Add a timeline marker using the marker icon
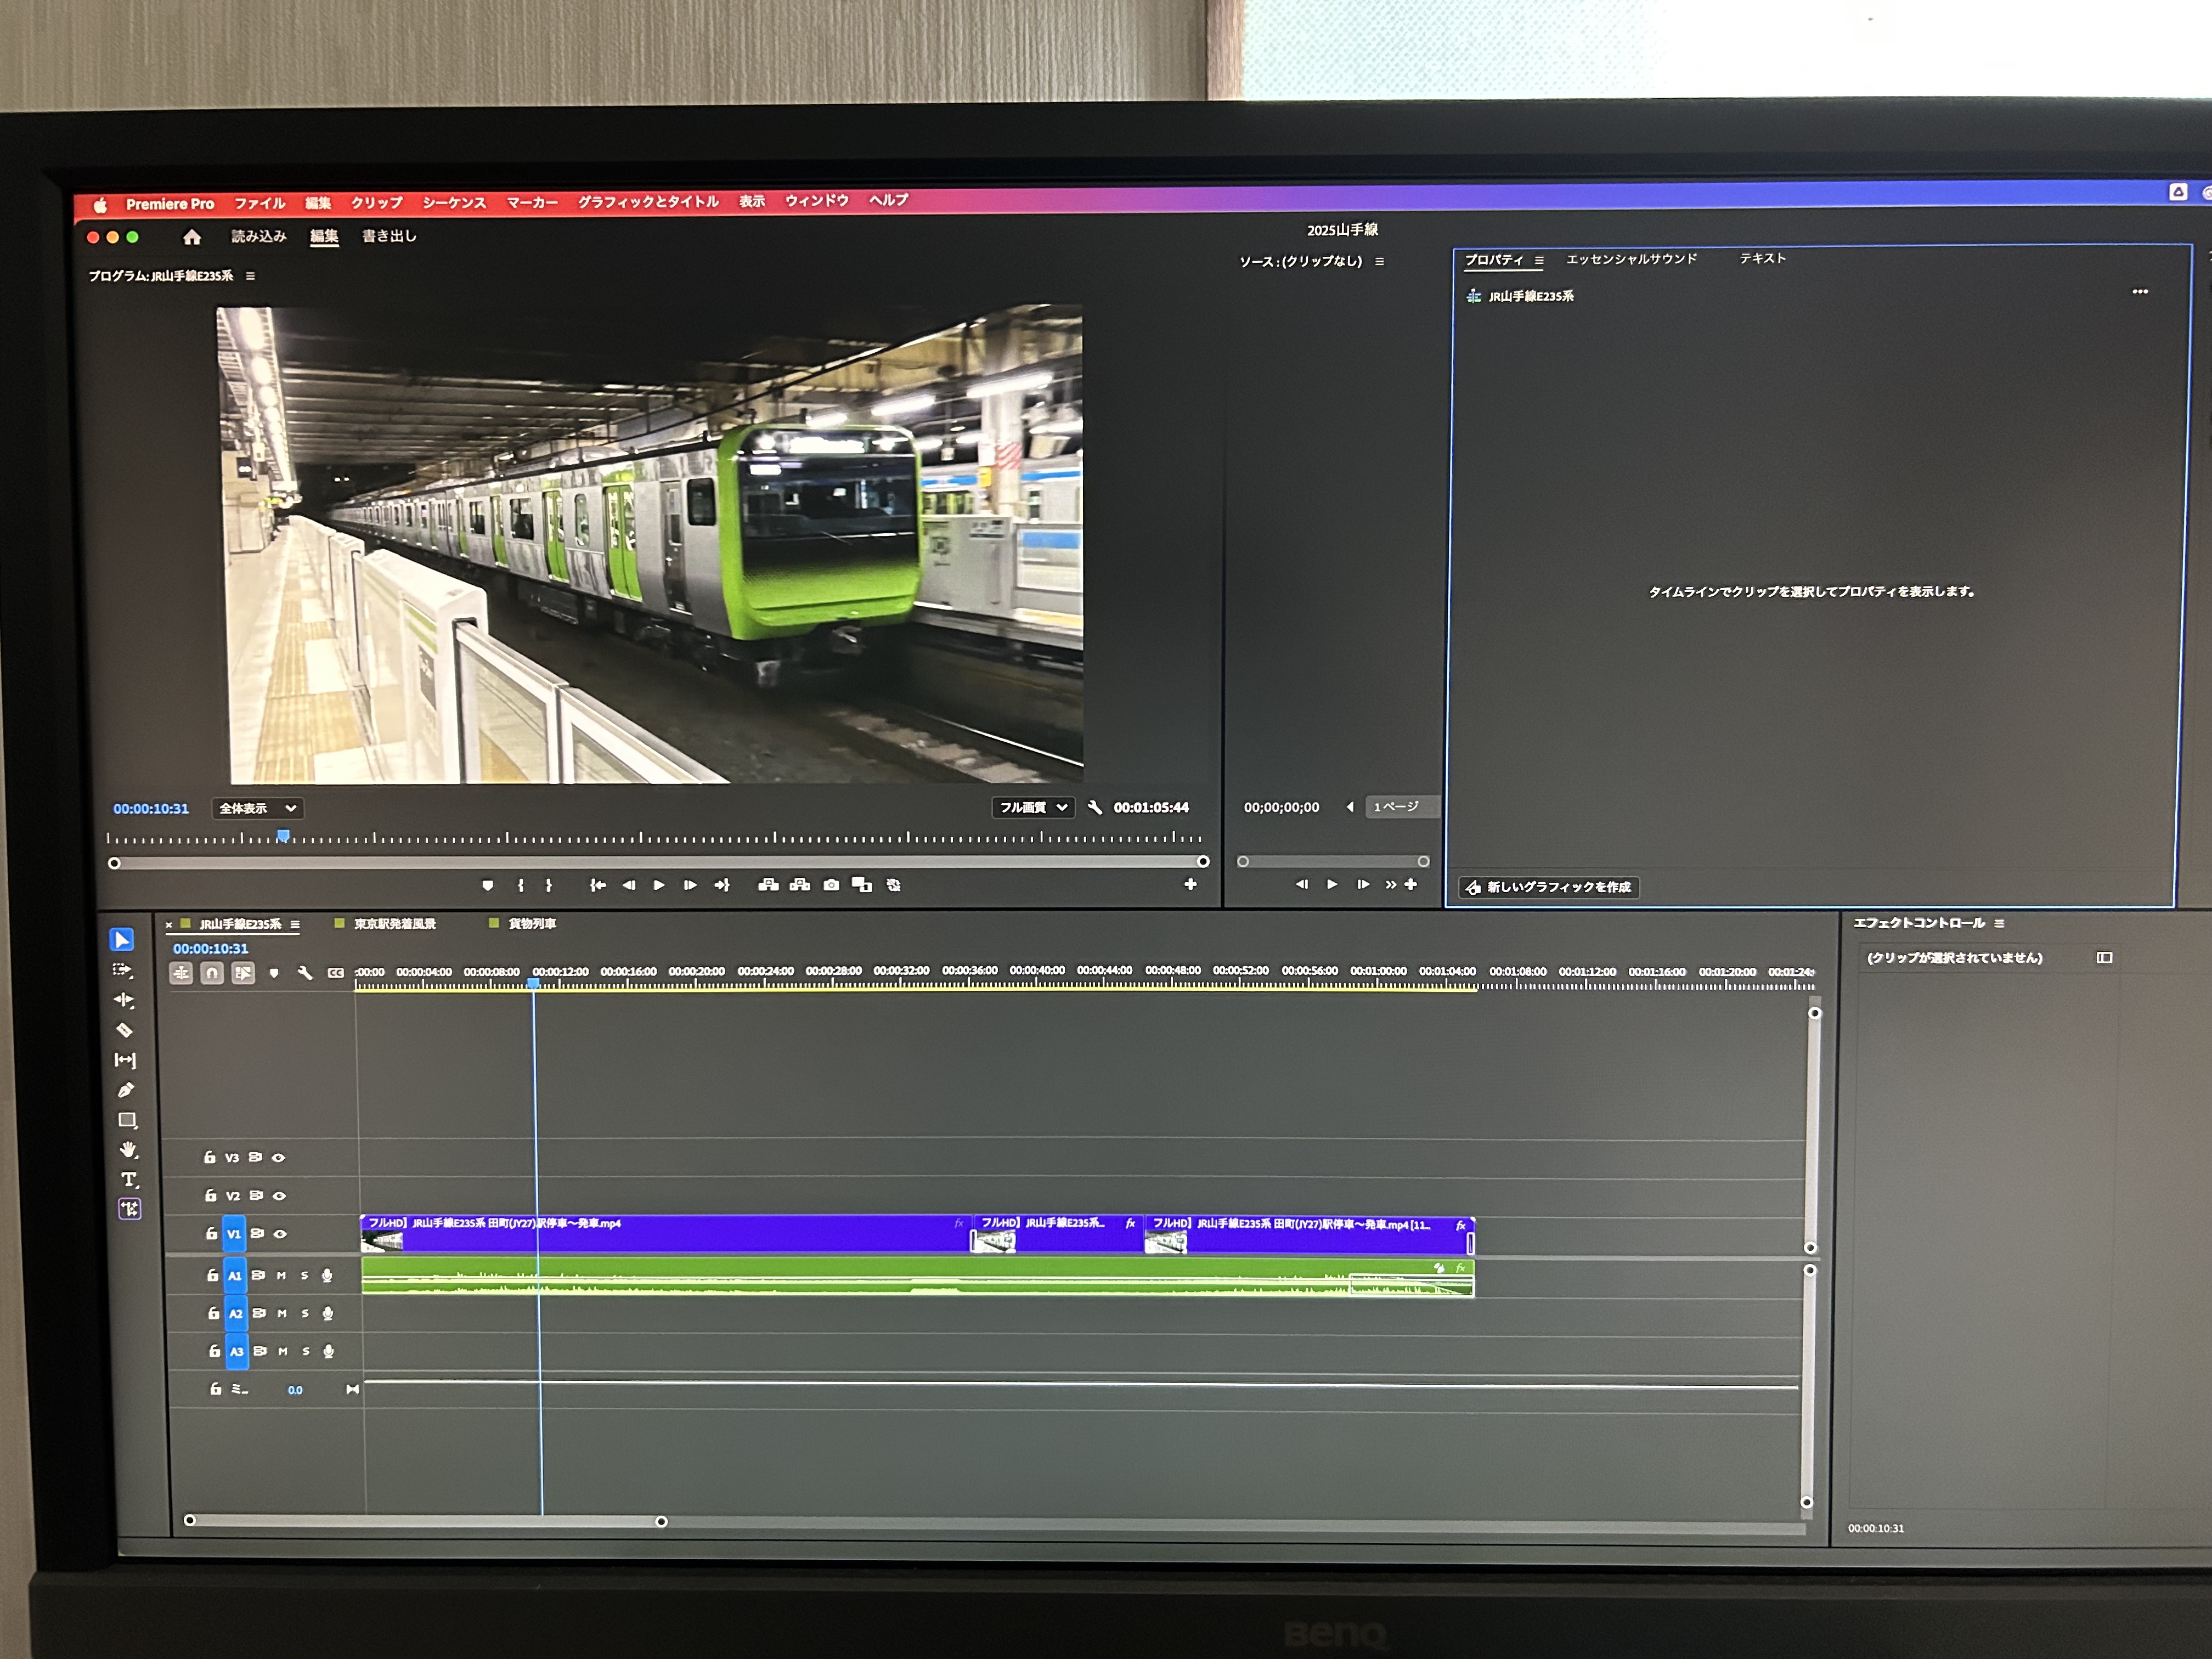2212x1659 pixels. pos(274,973)
